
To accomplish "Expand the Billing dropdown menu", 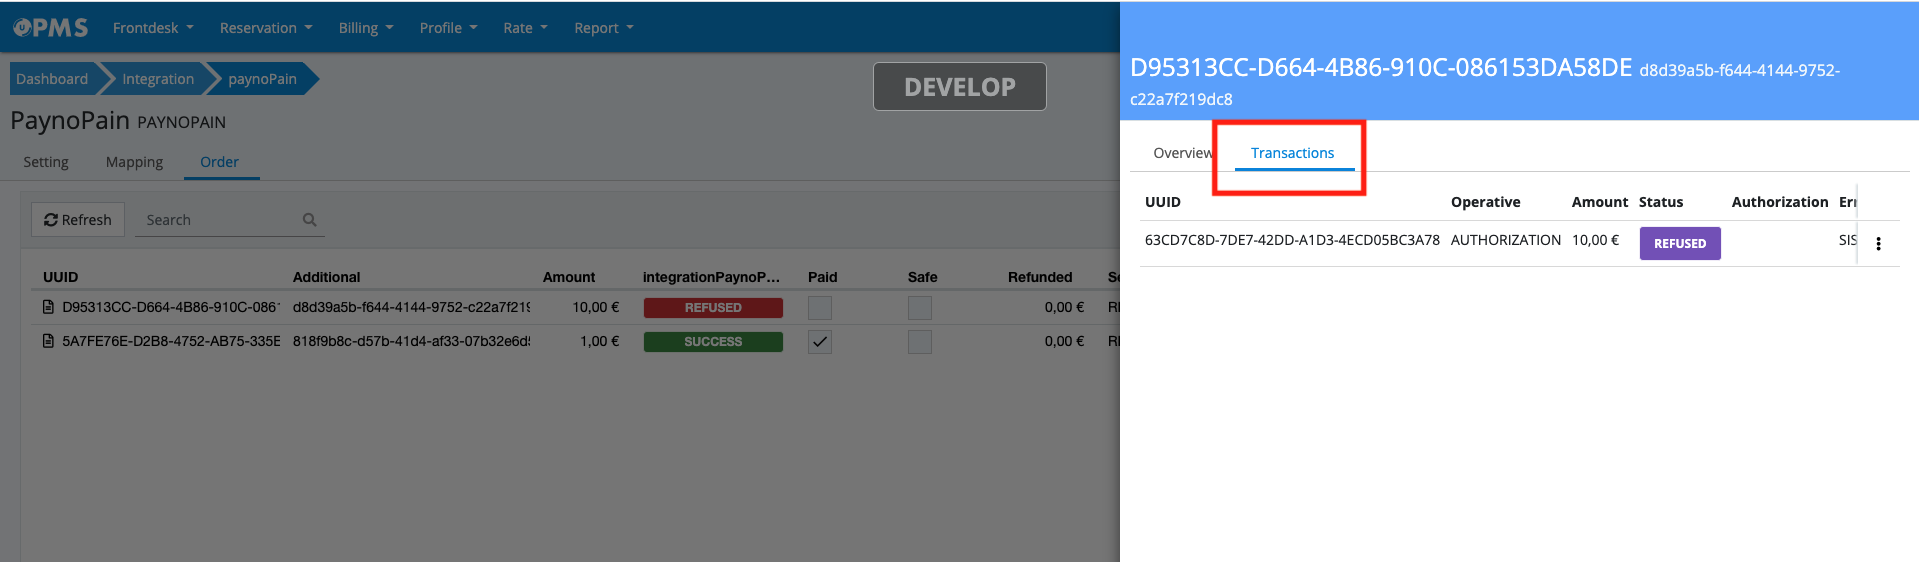I will (366, 28).
